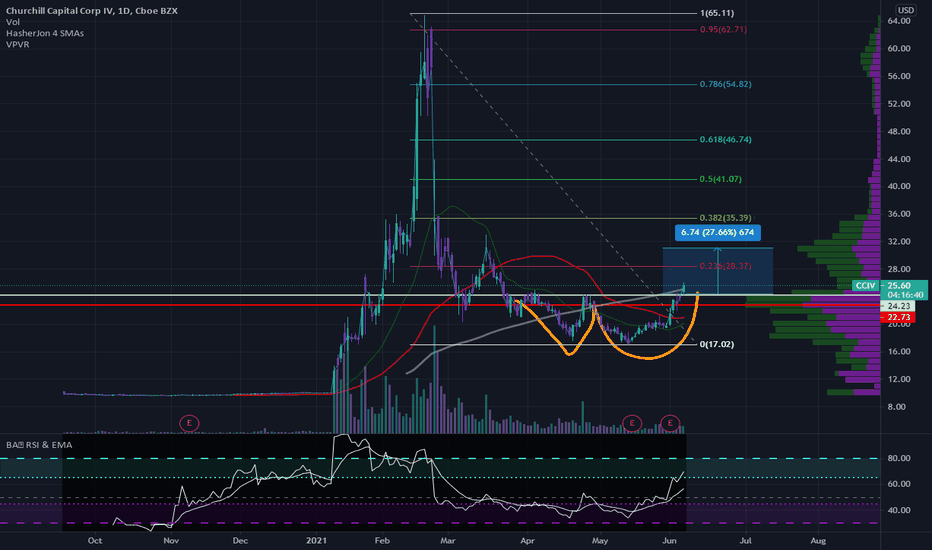Click the earnings E marker in November

pos(189,423)
